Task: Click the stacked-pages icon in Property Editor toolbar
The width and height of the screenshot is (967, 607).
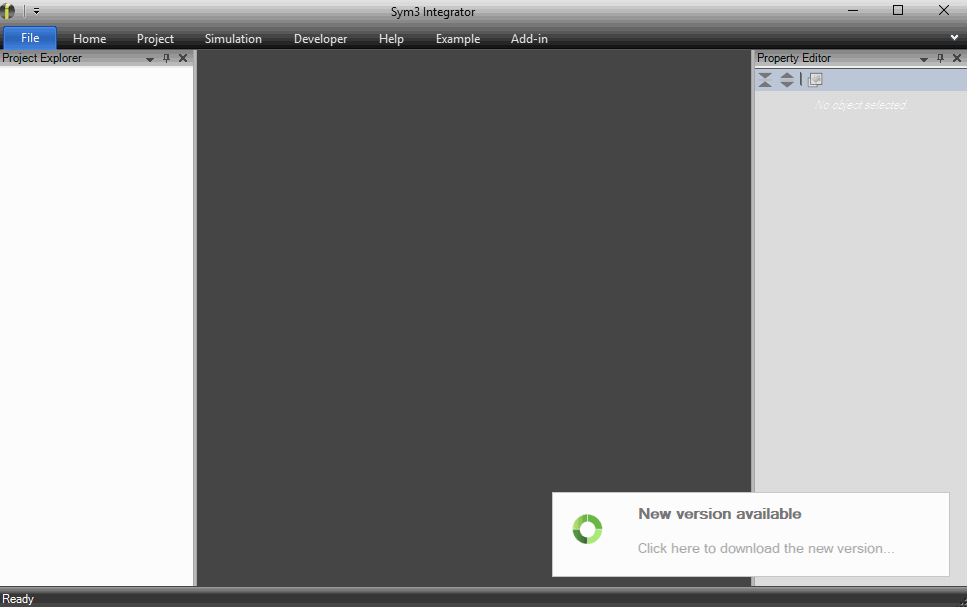Action: [x=815, y=80]
